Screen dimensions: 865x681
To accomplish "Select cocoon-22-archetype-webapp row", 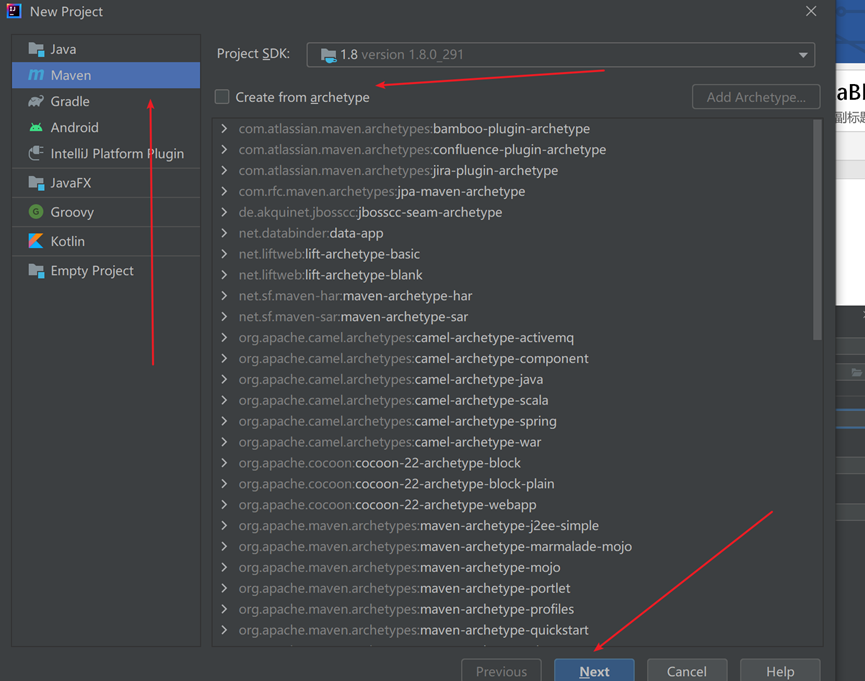I will [513, 505].
